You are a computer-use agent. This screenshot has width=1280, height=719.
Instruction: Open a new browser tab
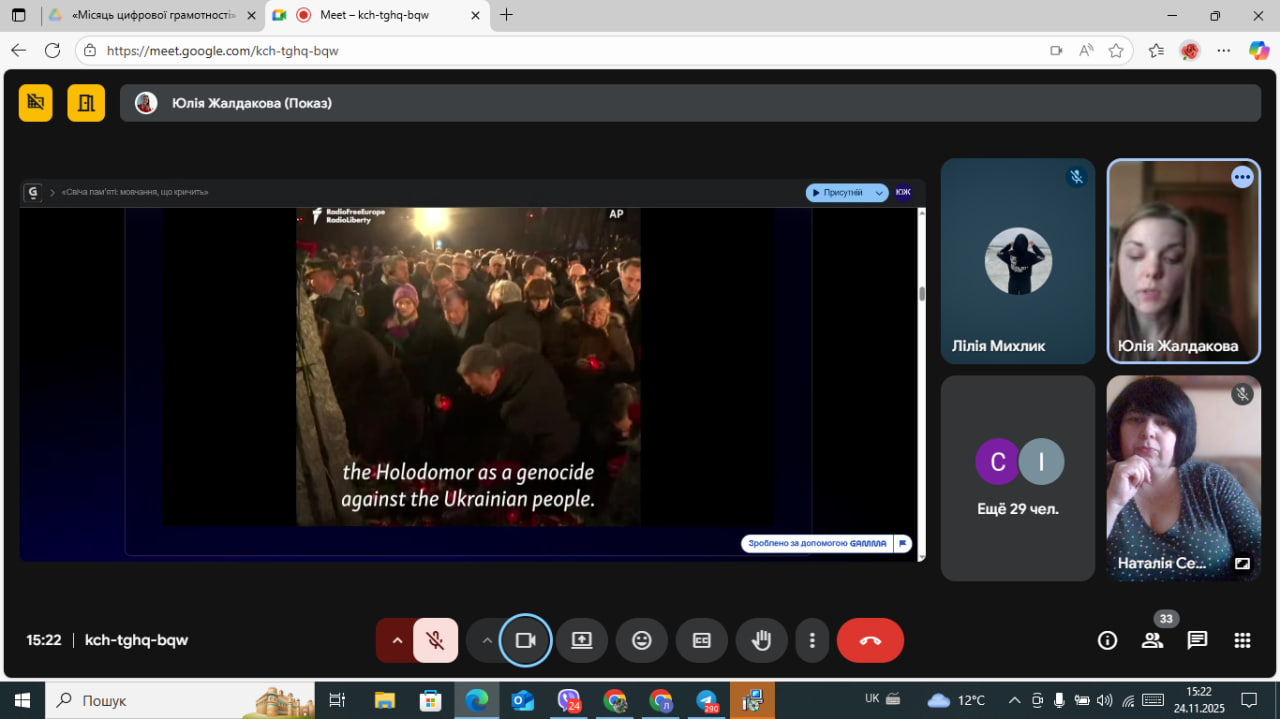point(507,15)
